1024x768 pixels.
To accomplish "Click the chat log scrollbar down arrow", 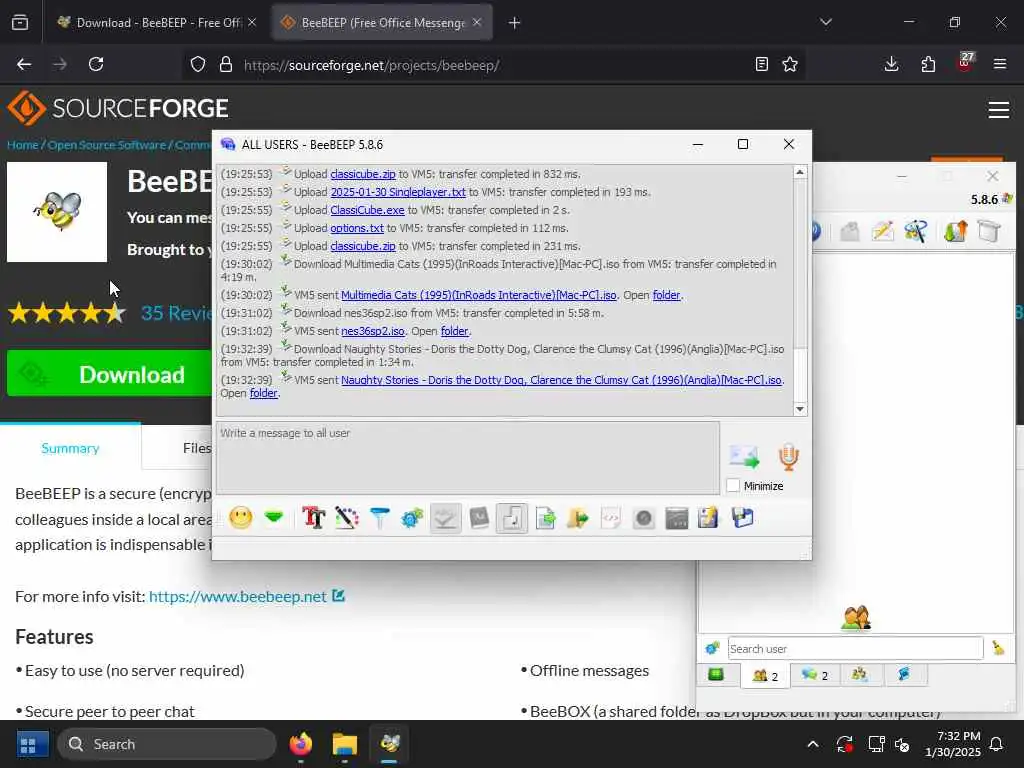I will (800, 409).
